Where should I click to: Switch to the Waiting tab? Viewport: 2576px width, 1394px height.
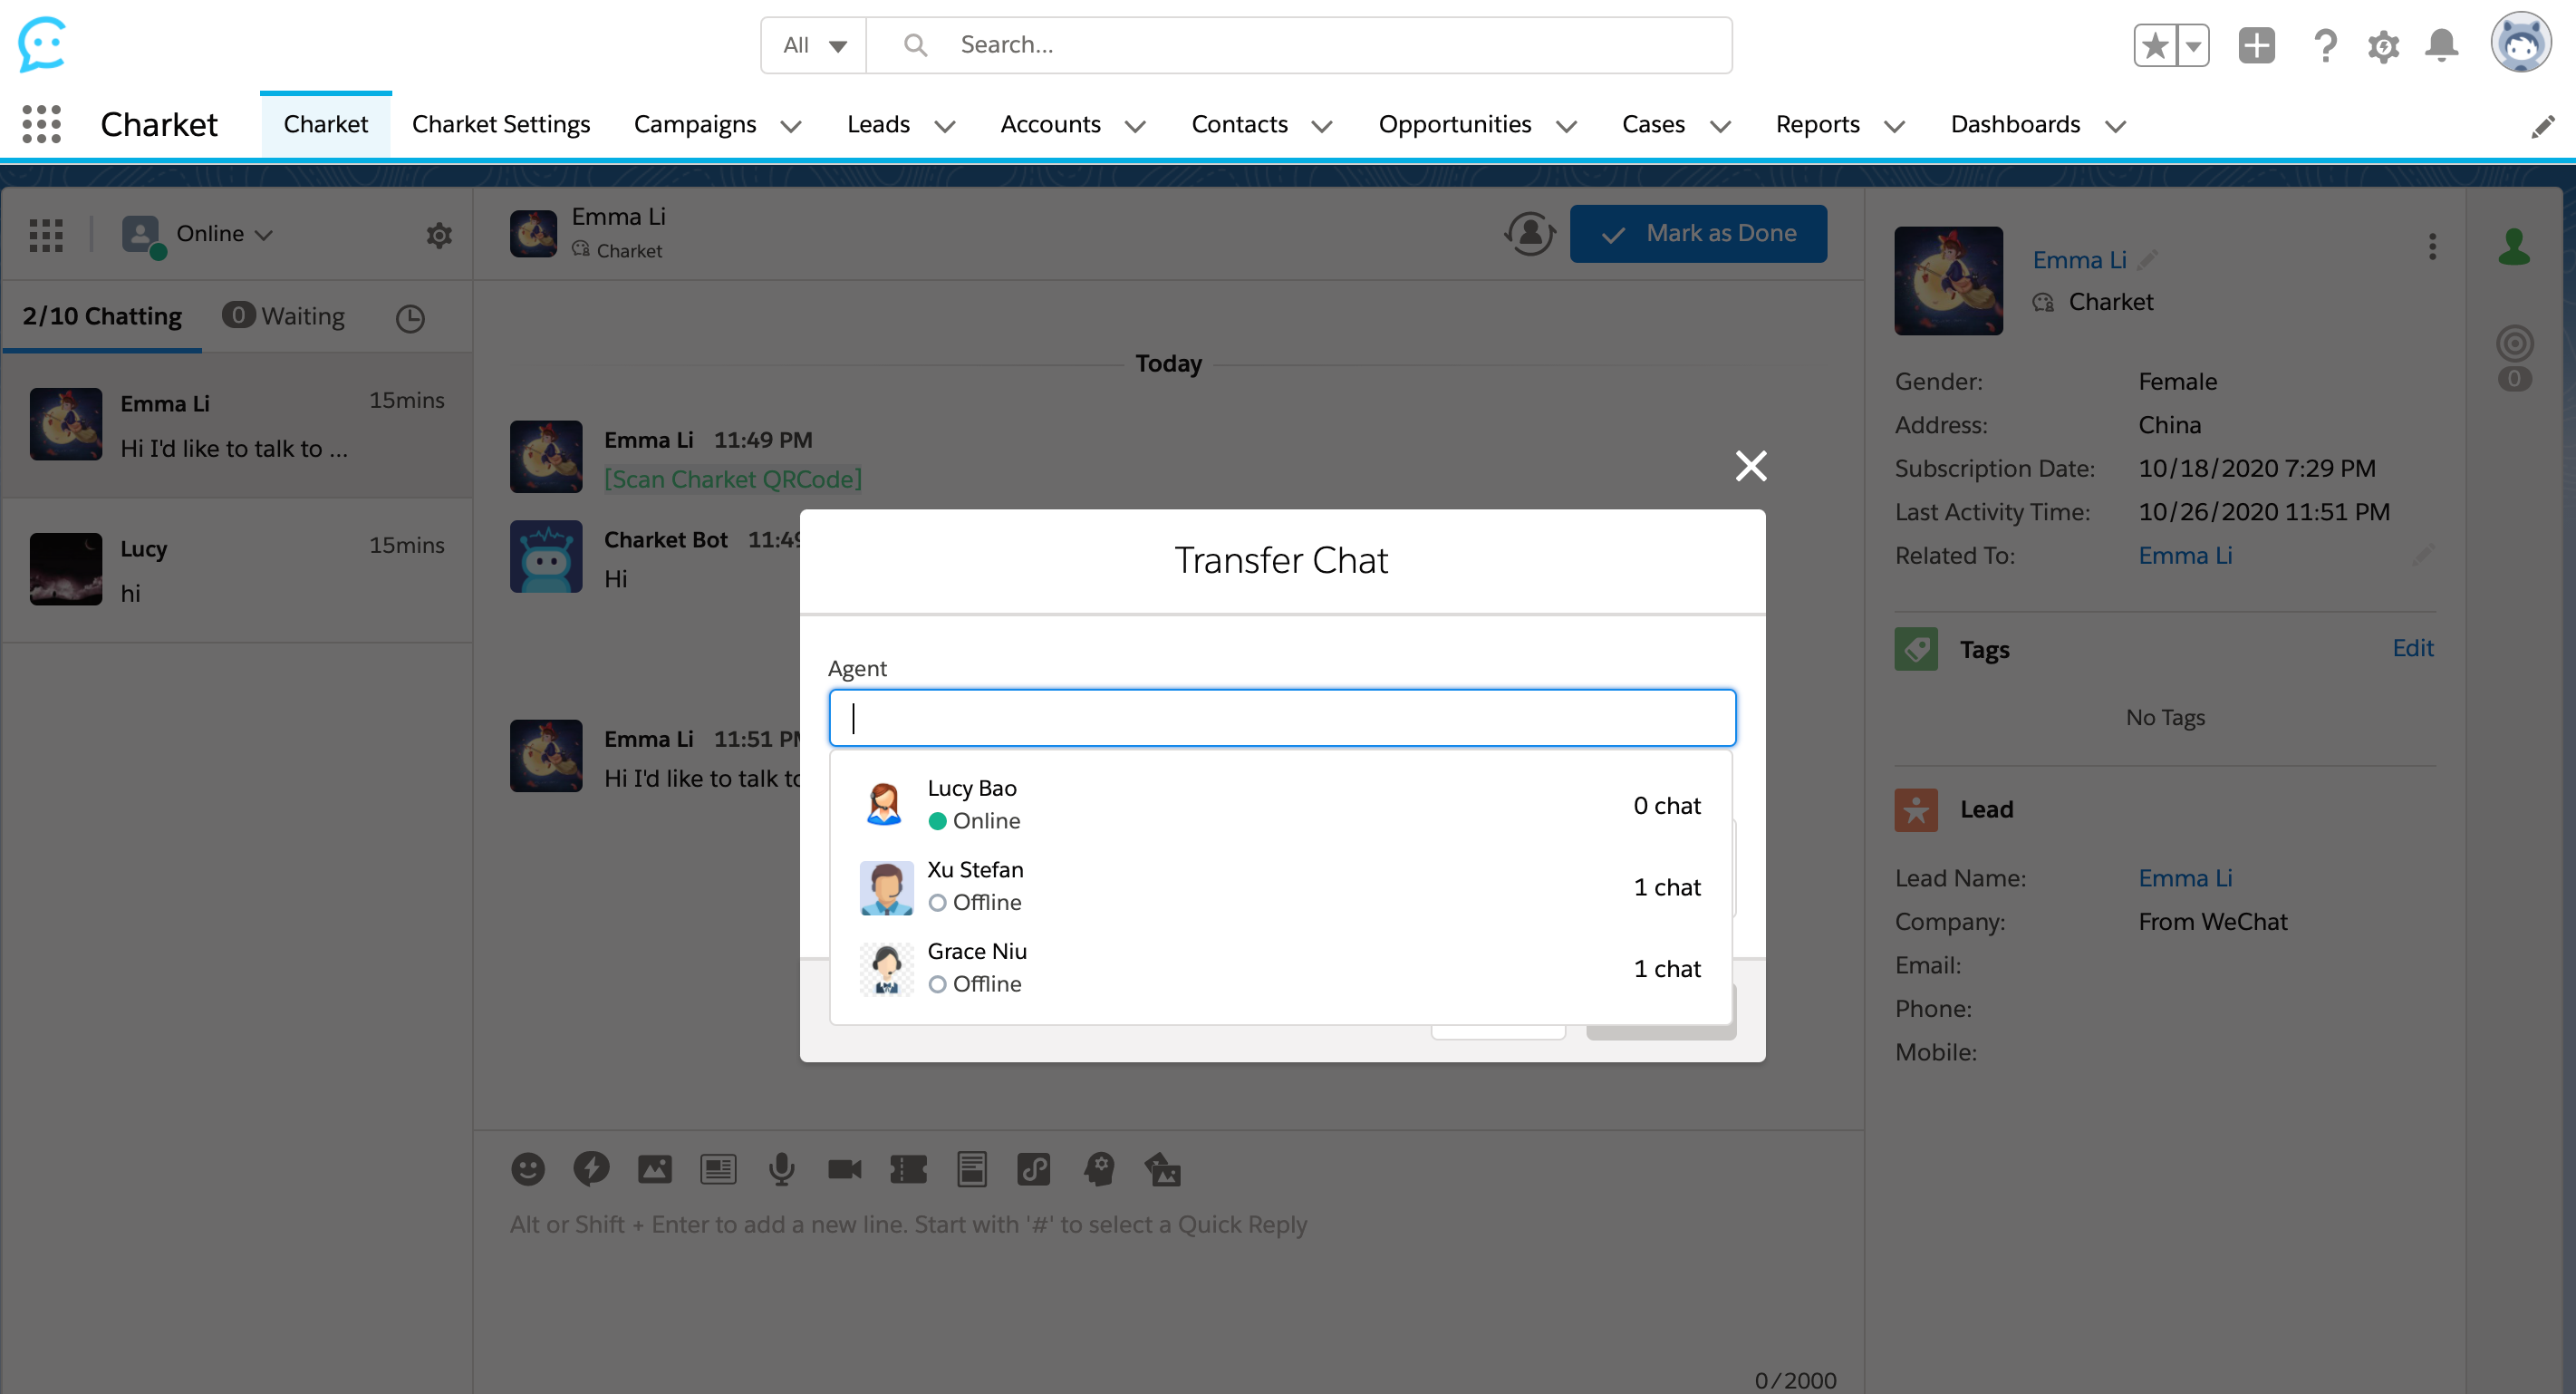284,316
